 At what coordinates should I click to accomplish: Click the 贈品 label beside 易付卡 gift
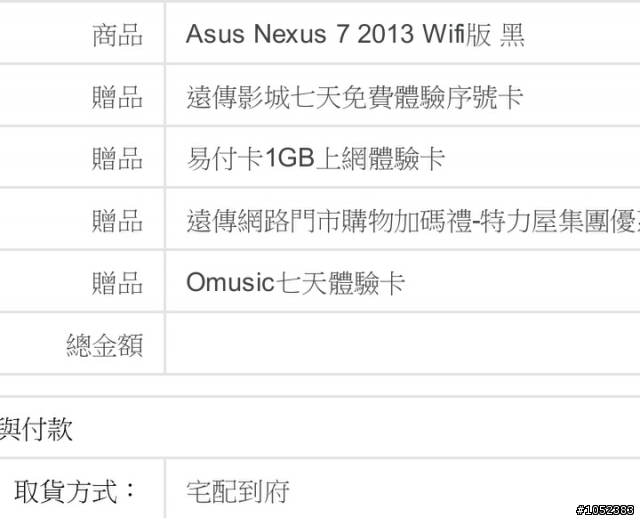[x=117, y=159]
